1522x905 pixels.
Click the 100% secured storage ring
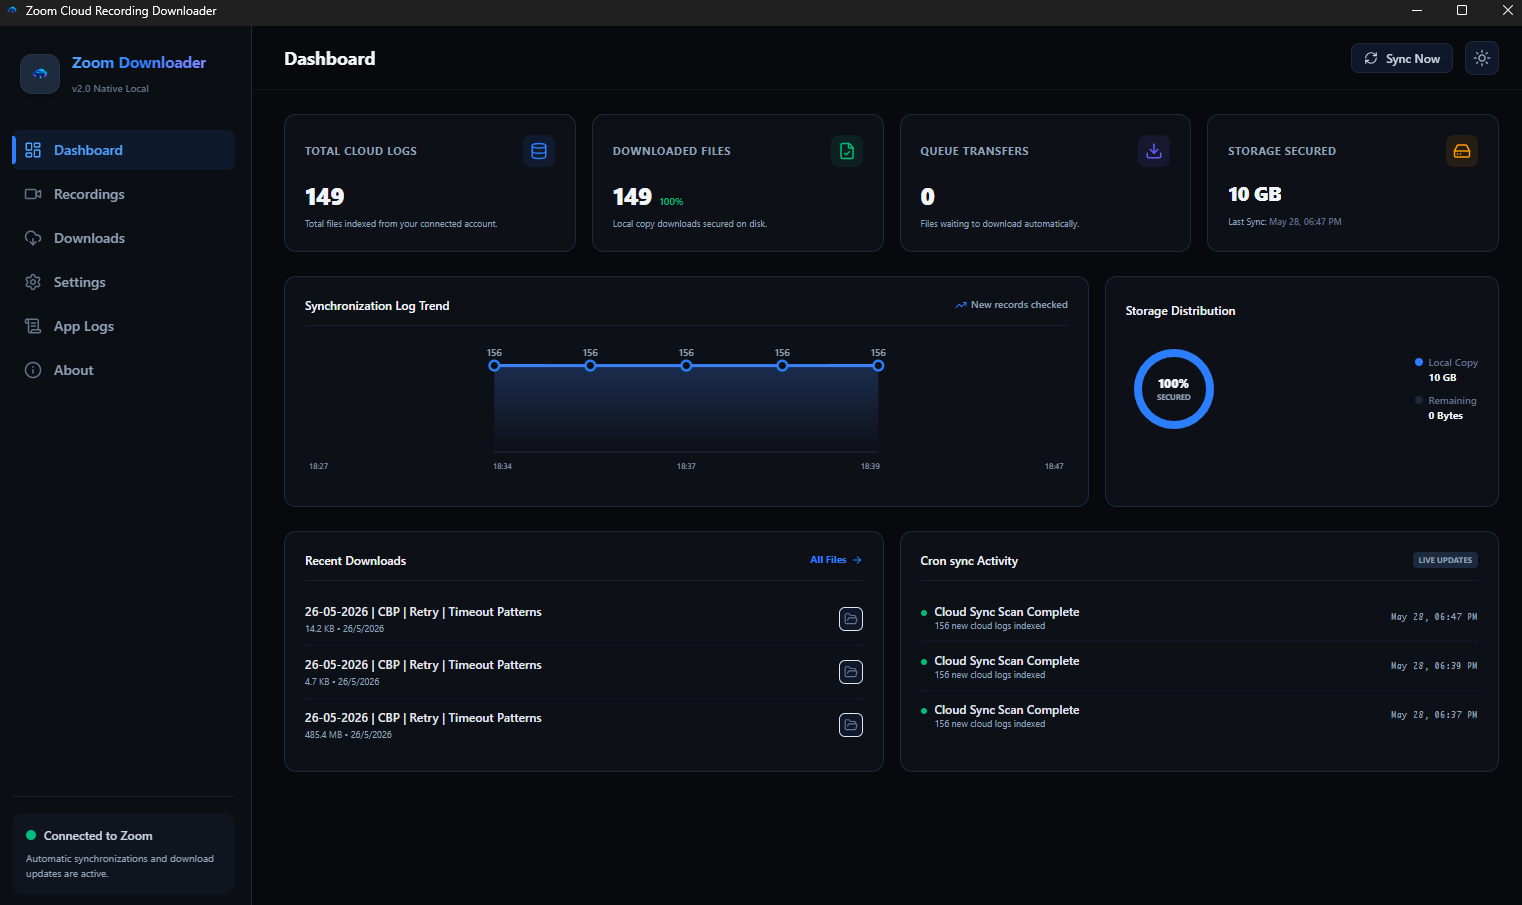1174,389
